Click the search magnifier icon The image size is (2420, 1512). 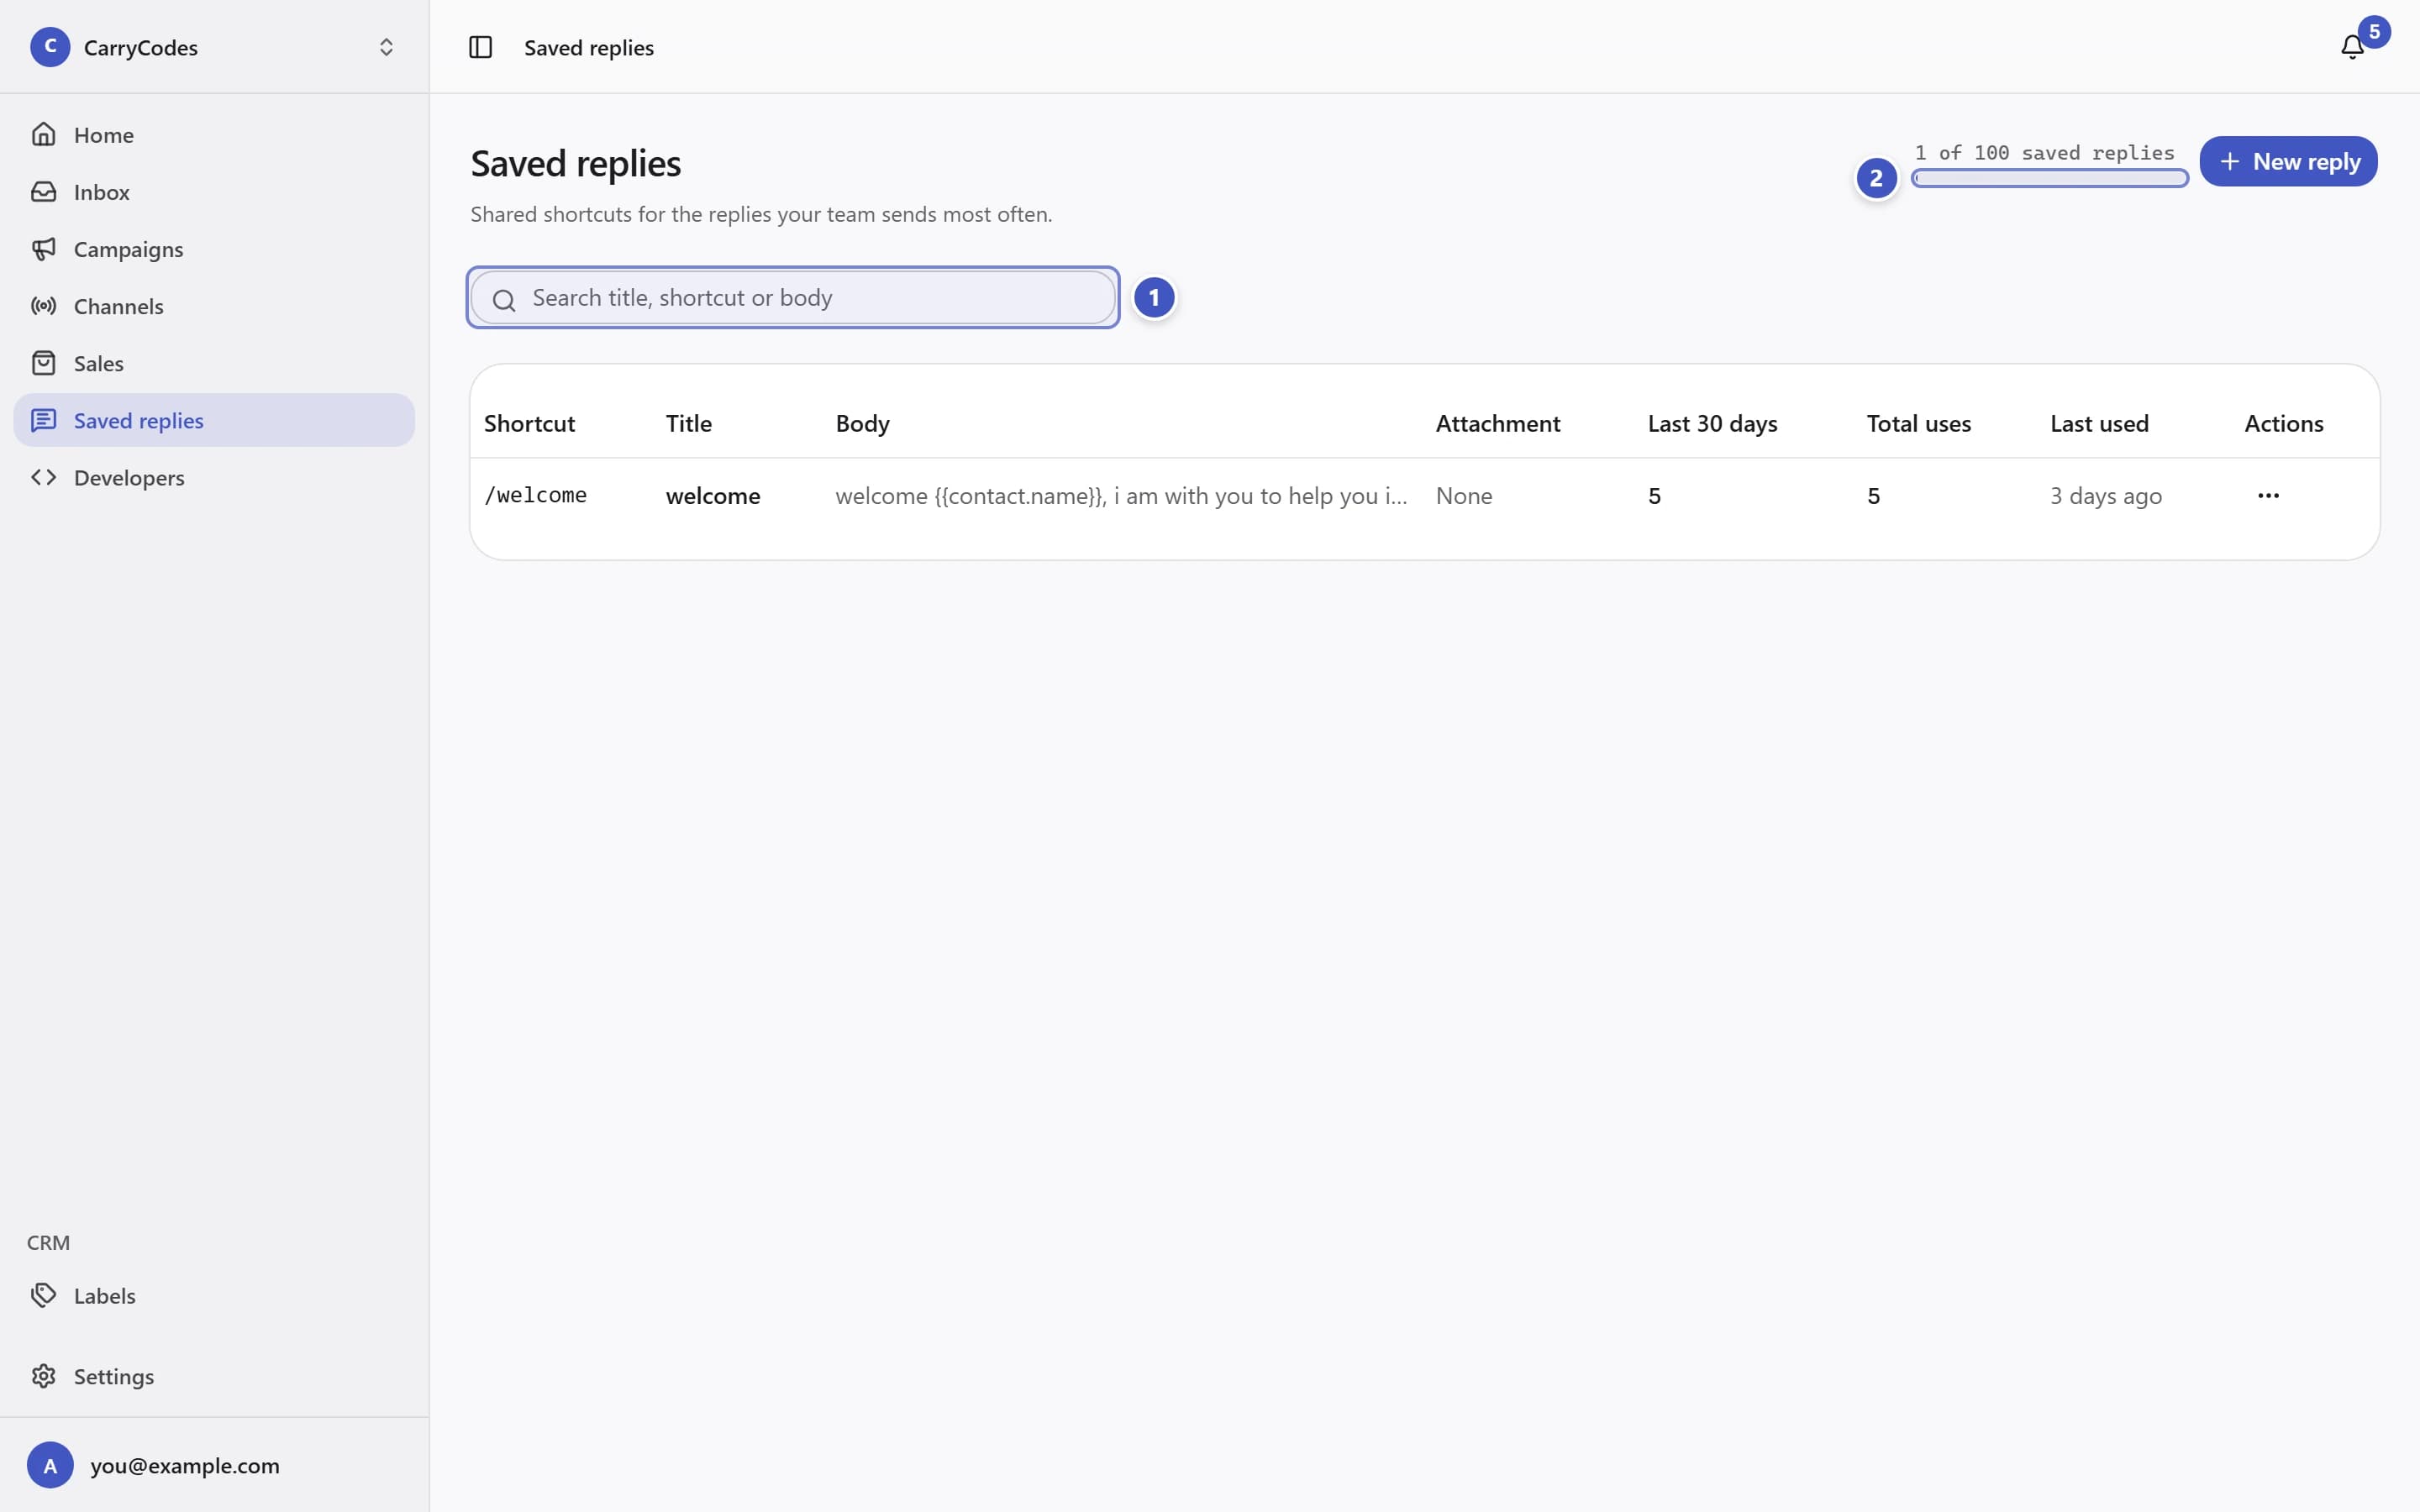pyautogui.click(x=504, y=299)
